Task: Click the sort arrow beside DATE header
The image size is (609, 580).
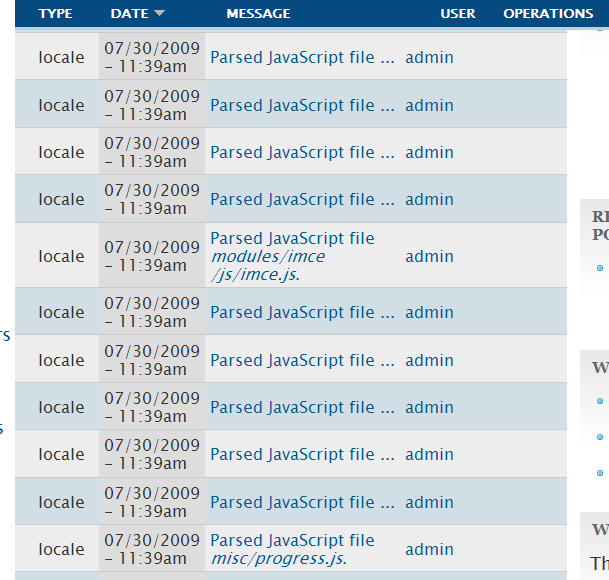Action: pyautogui.click(x=159, y=13)
